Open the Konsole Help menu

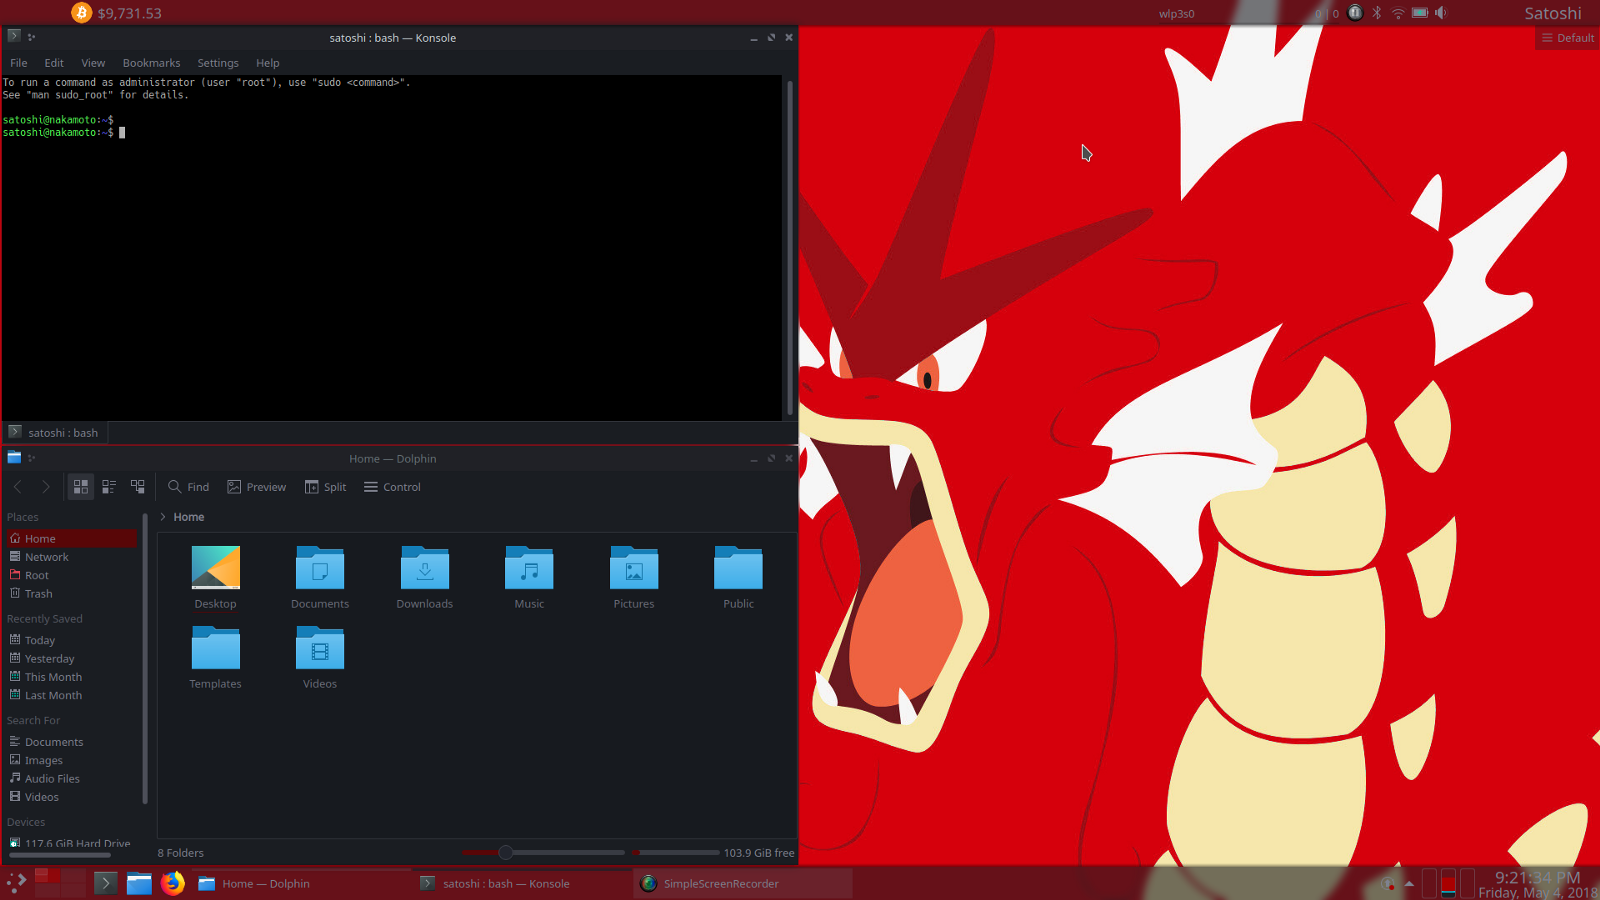268,63
